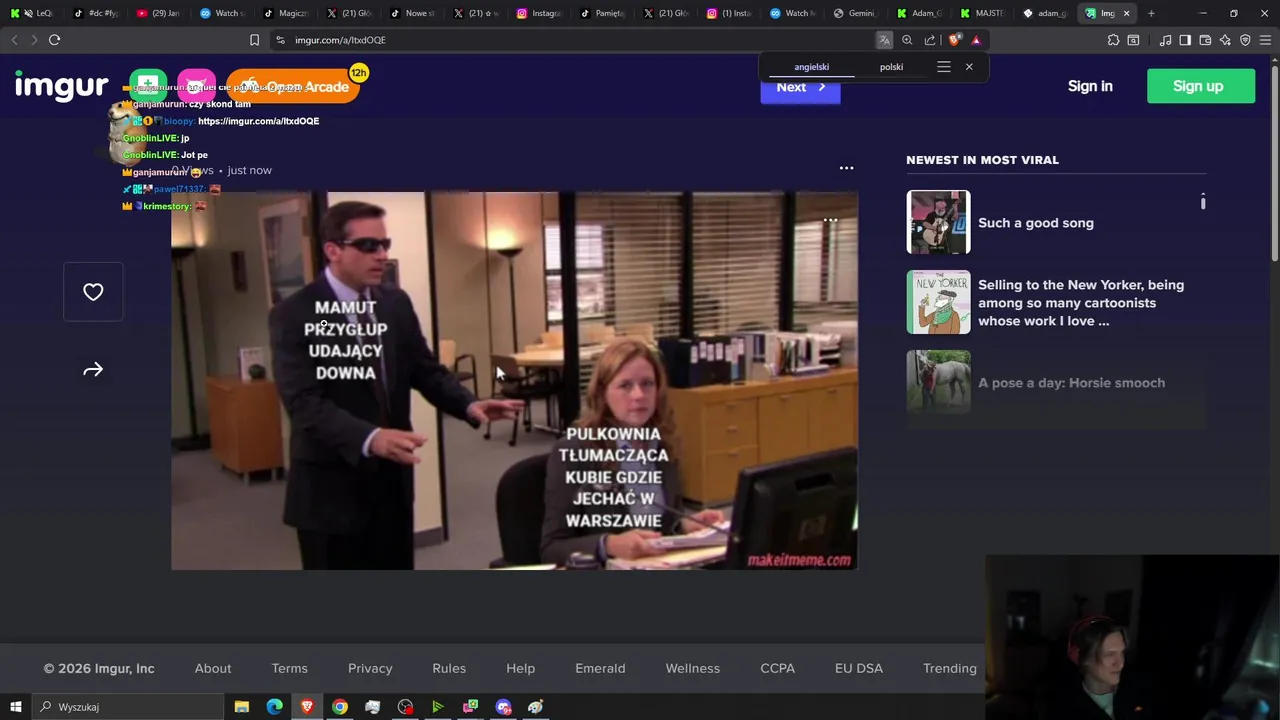Open the EU DSA footer link
1280x720 pixels.
[859, 668]
